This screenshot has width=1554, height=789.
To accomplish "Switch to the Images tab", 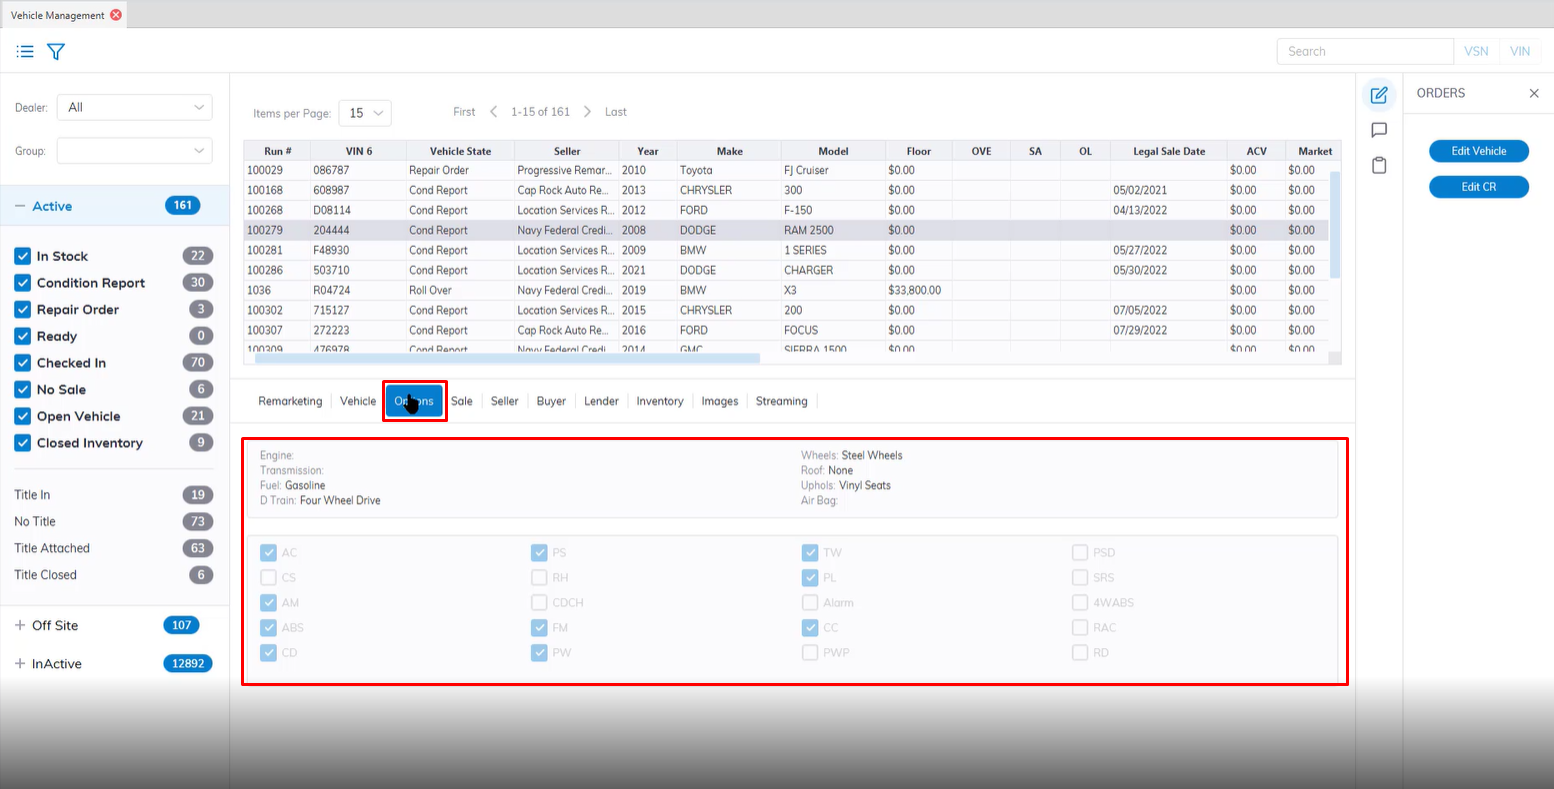I will pos(719,401).
